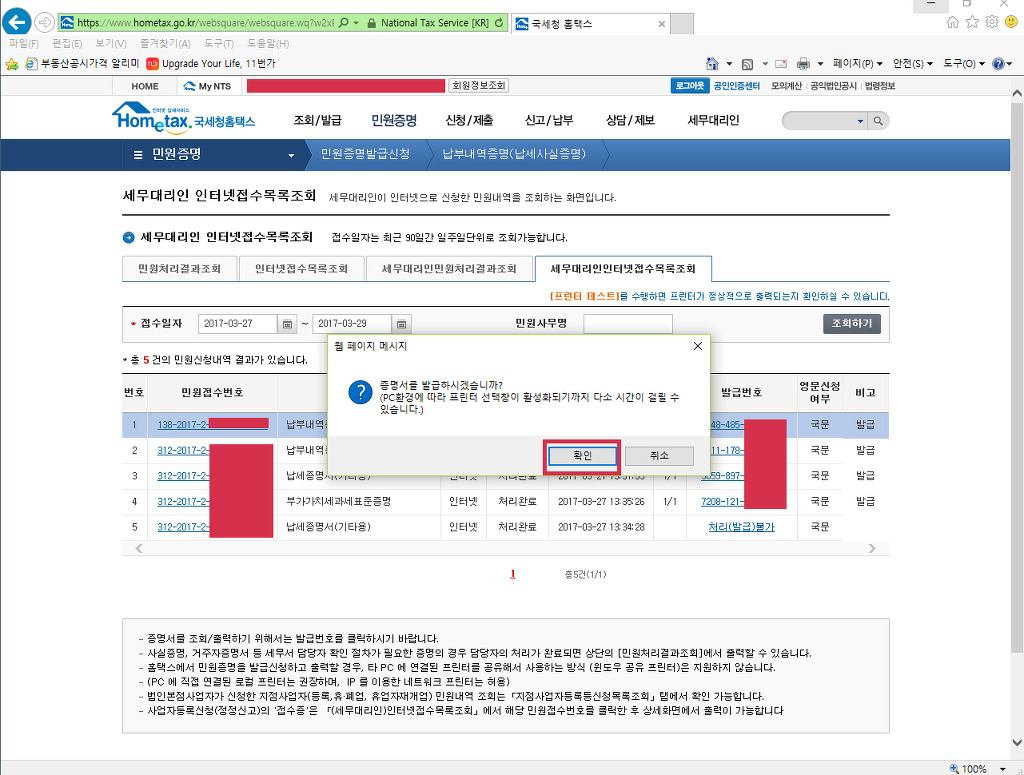Select 세무대리인인터넷접수목록조회 tab
The width and height of the screenshot is (1024, 775).
[623, 269]
